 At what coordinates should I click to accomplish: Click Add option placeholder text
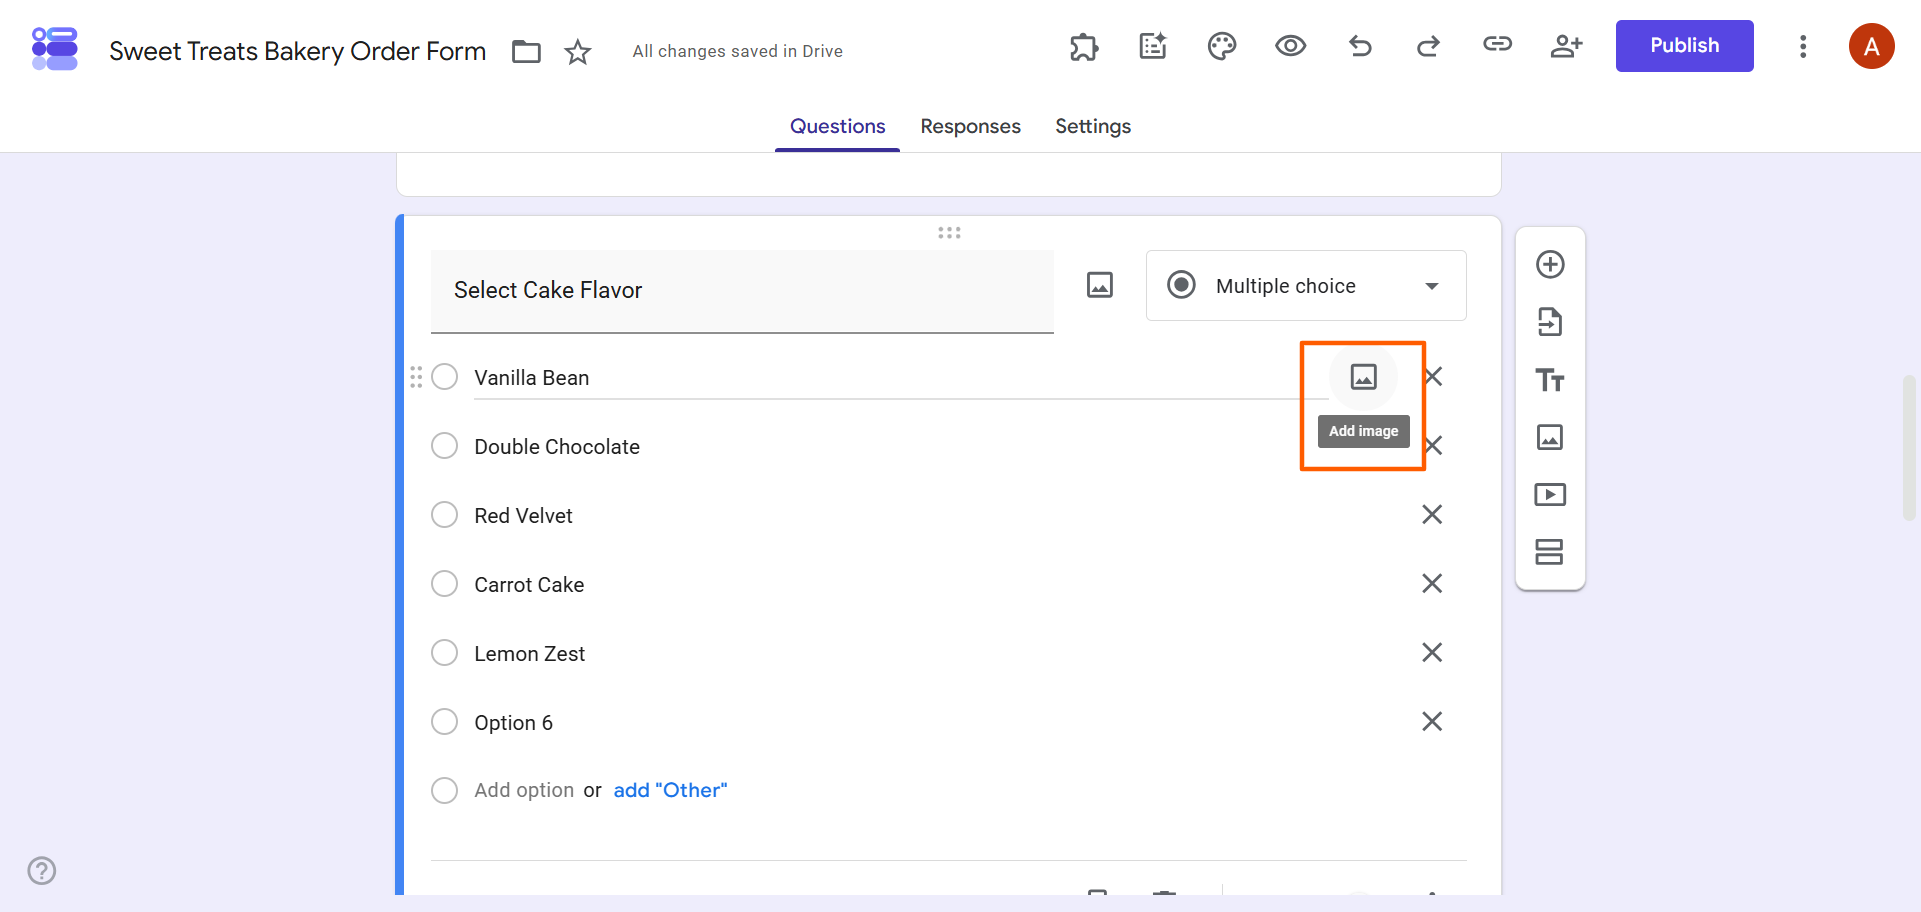pyautogui.click(x=524, y=790)
